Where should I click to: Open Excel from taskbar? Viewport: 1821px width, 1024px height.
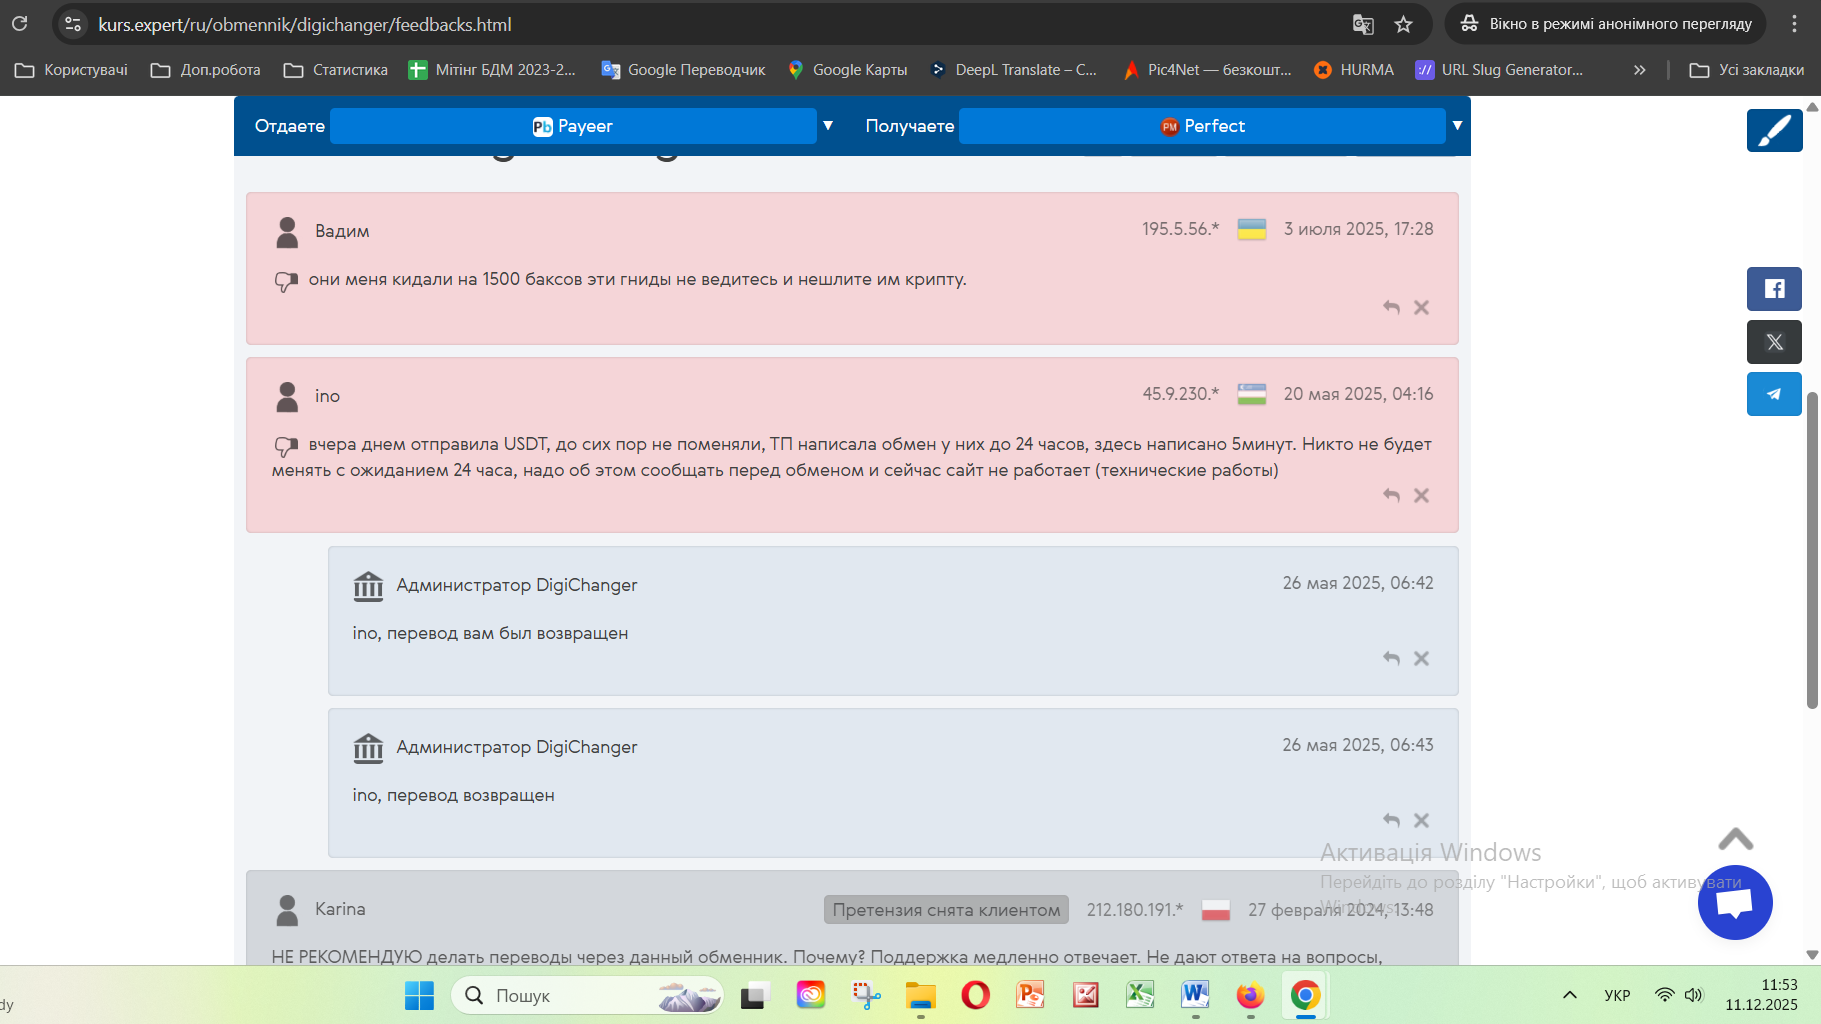tap(1140, 996)
